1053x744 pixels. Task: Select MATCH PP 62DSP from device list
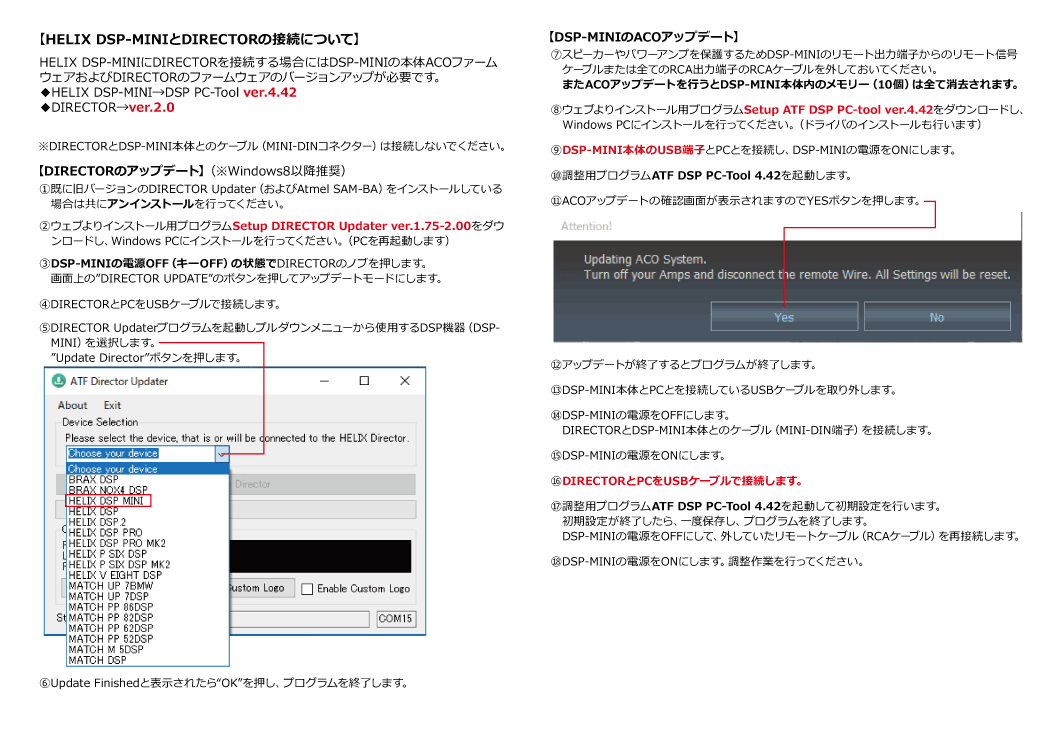coord(148,629)
